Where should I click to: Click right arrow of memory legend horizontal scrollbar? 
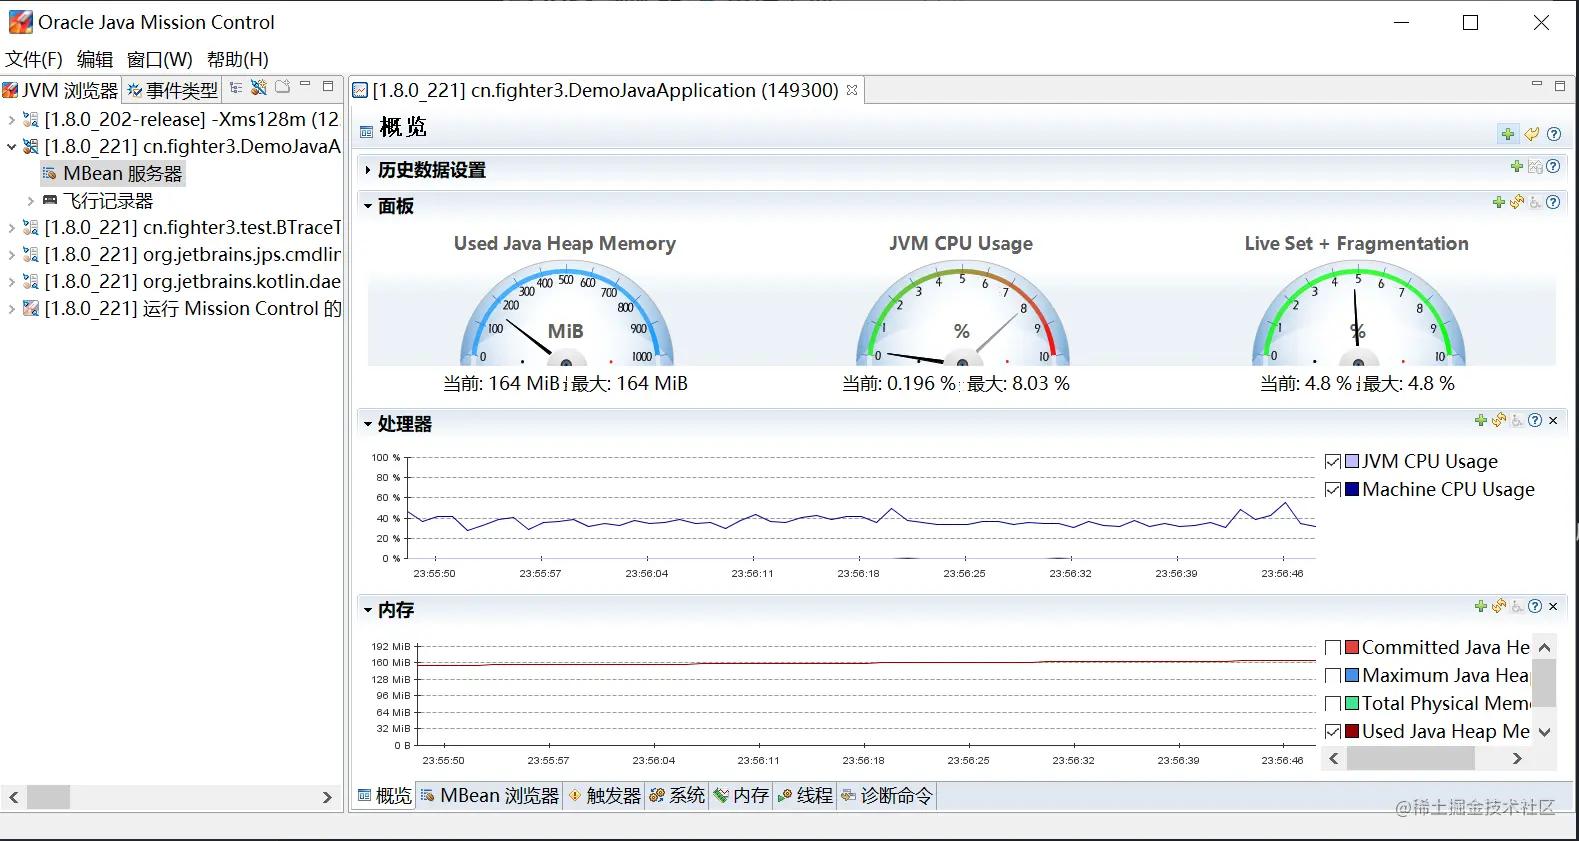(x=1517, y=759)
